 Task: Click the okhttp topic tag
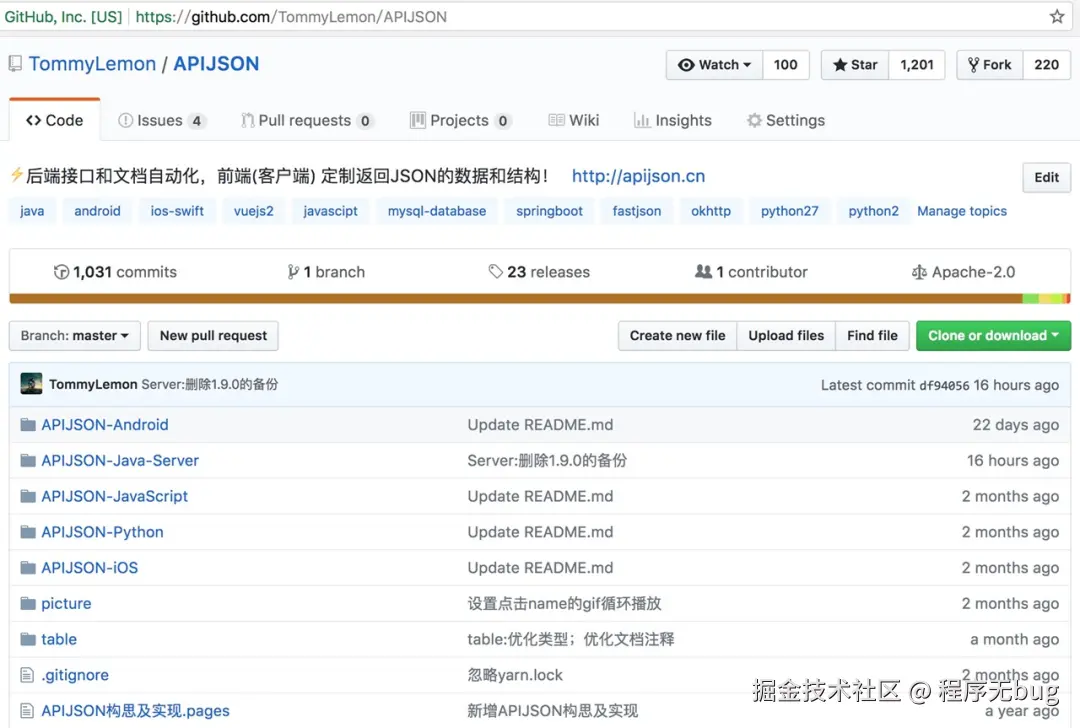(711, 211)
